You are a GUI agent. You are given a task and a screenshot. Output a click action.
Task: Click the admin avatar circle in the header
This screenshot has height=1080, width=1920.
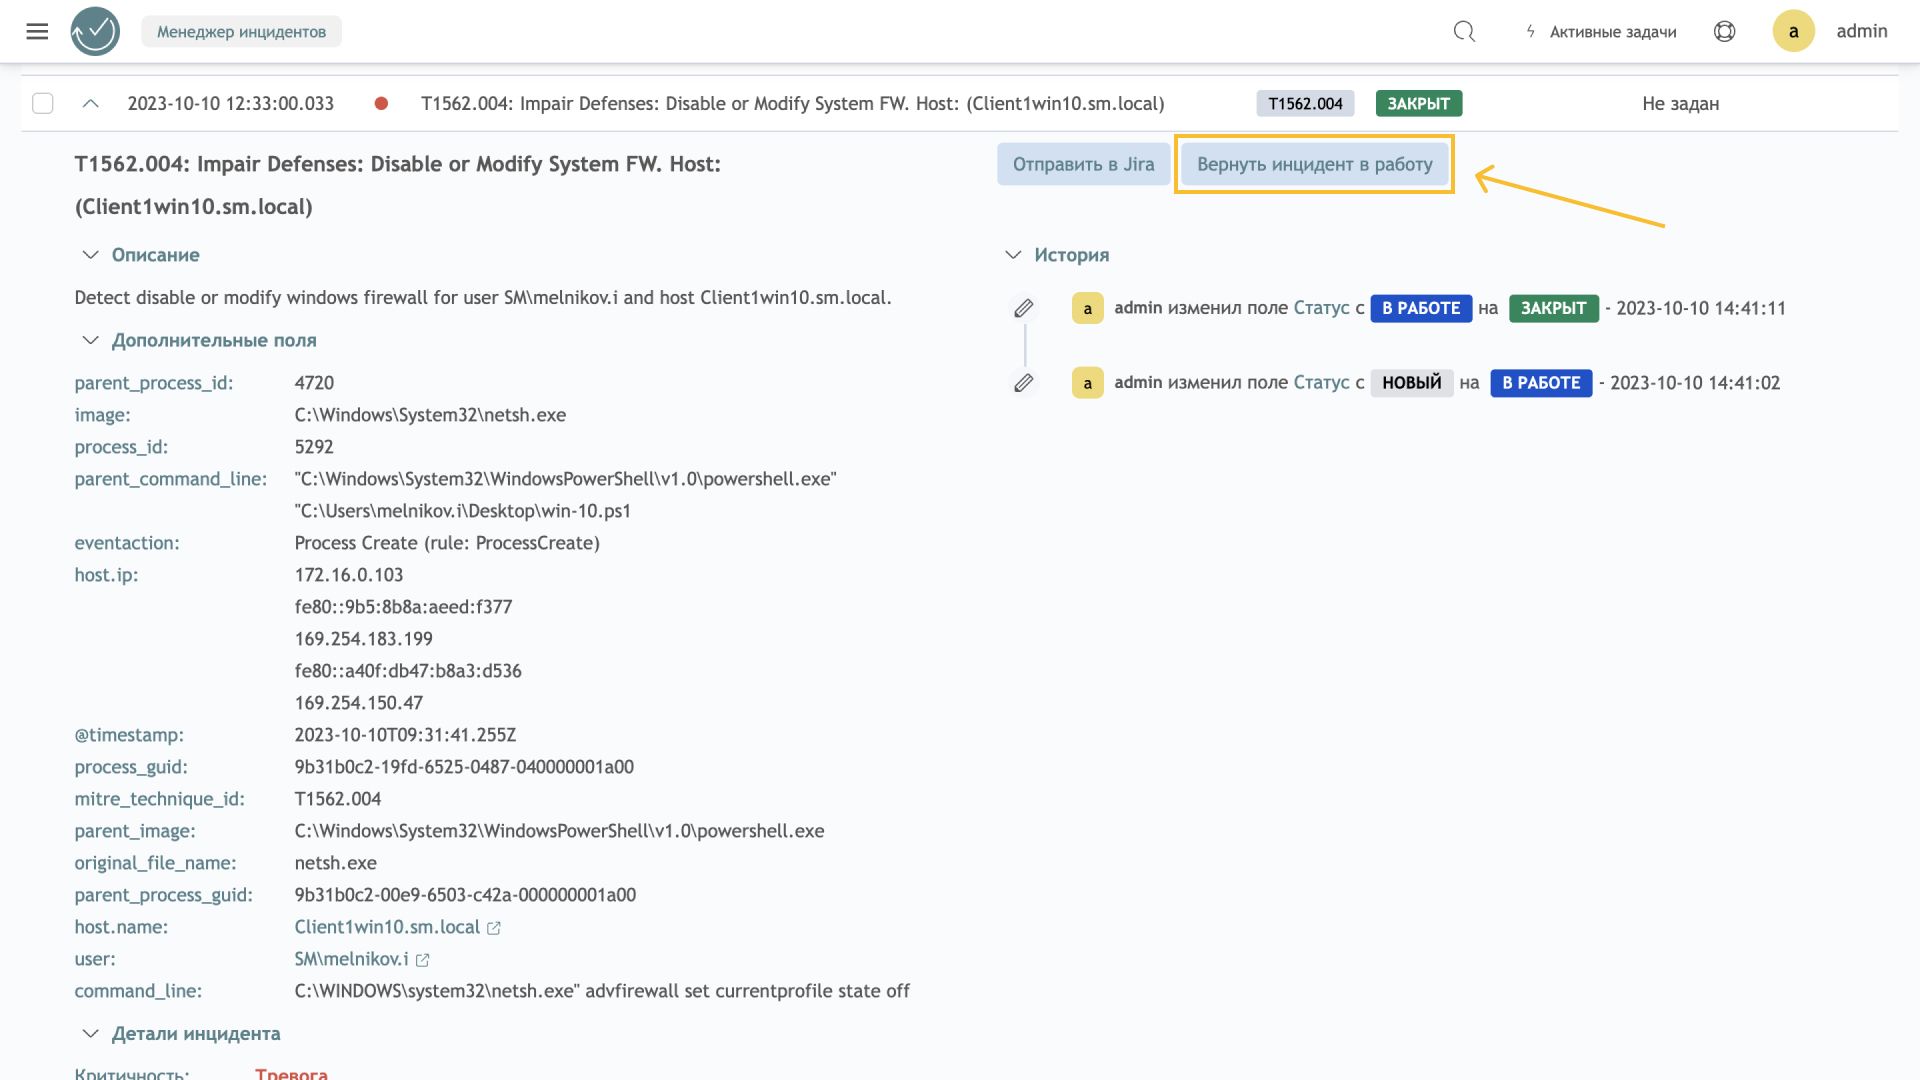[x=1793, y=31]
